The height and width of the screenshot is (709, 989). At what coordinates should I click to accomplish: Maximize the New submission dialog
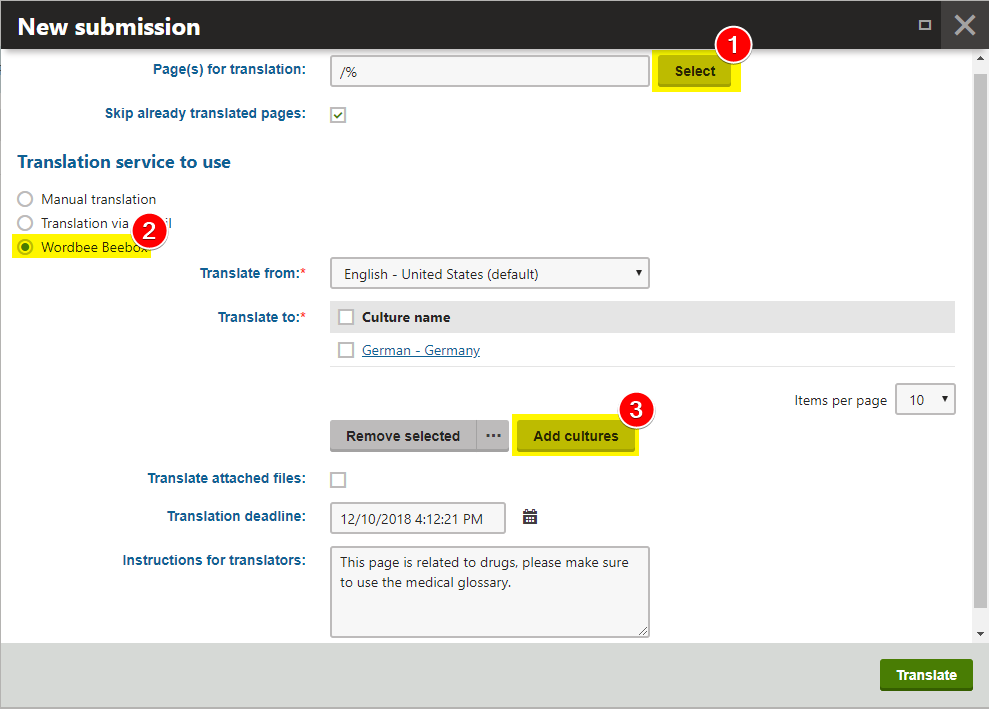click(x=925, y=25)
